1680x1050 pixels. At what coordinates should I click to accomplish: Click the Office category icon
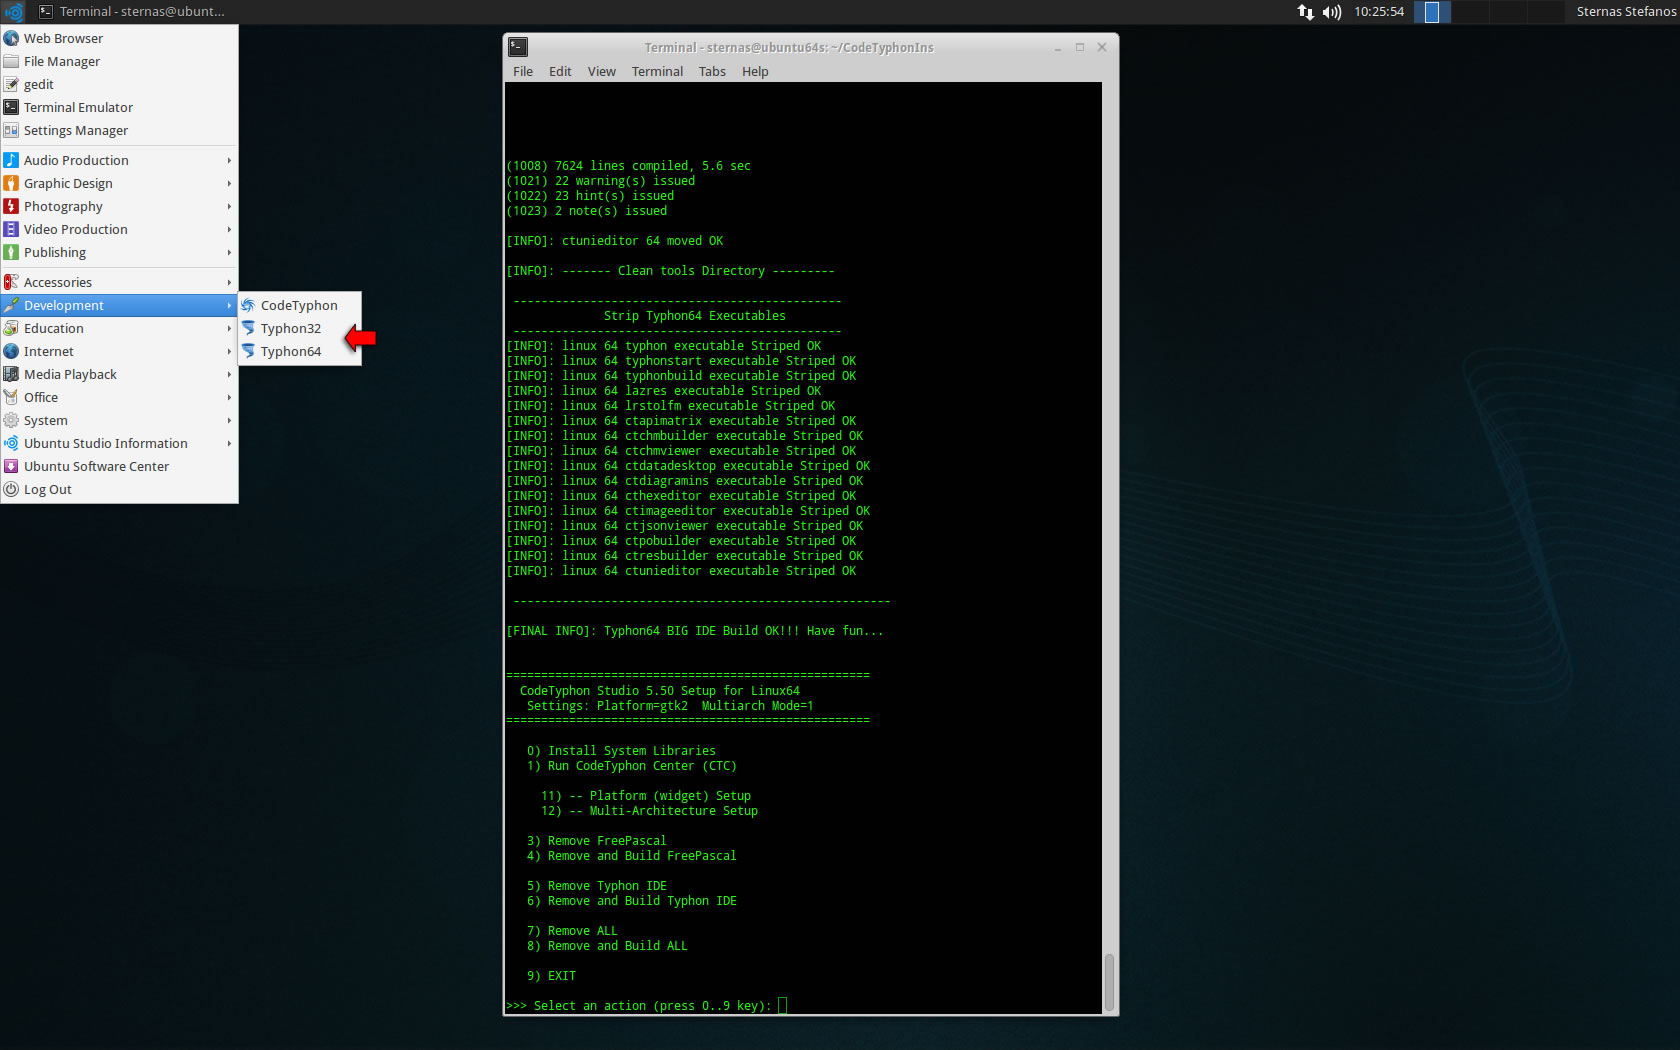coord(11,397)
